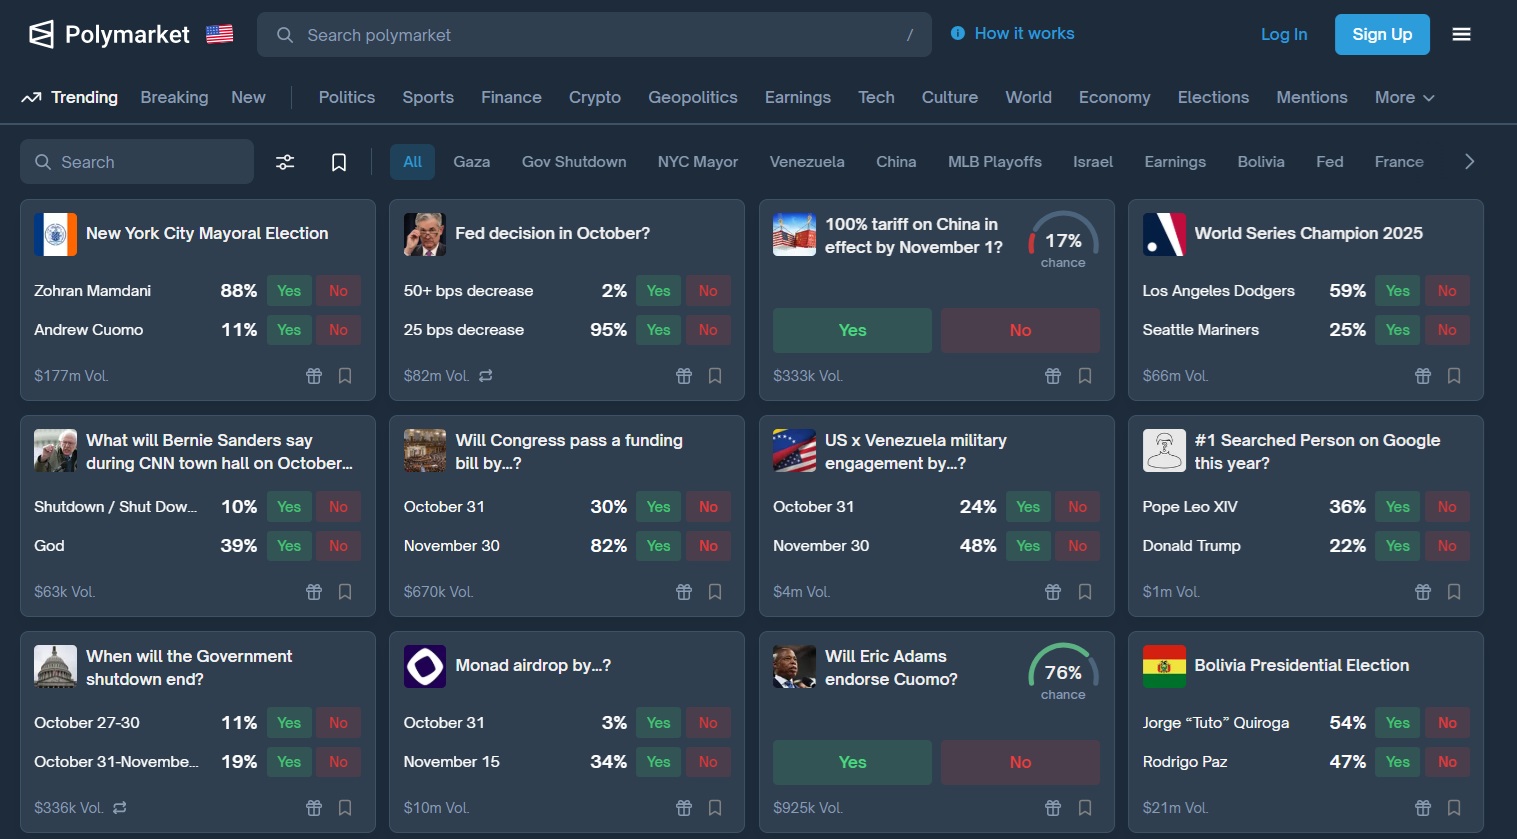Open the Elections category
The height and width of the screenshot is (839, 1517).
coord(1213,97)
